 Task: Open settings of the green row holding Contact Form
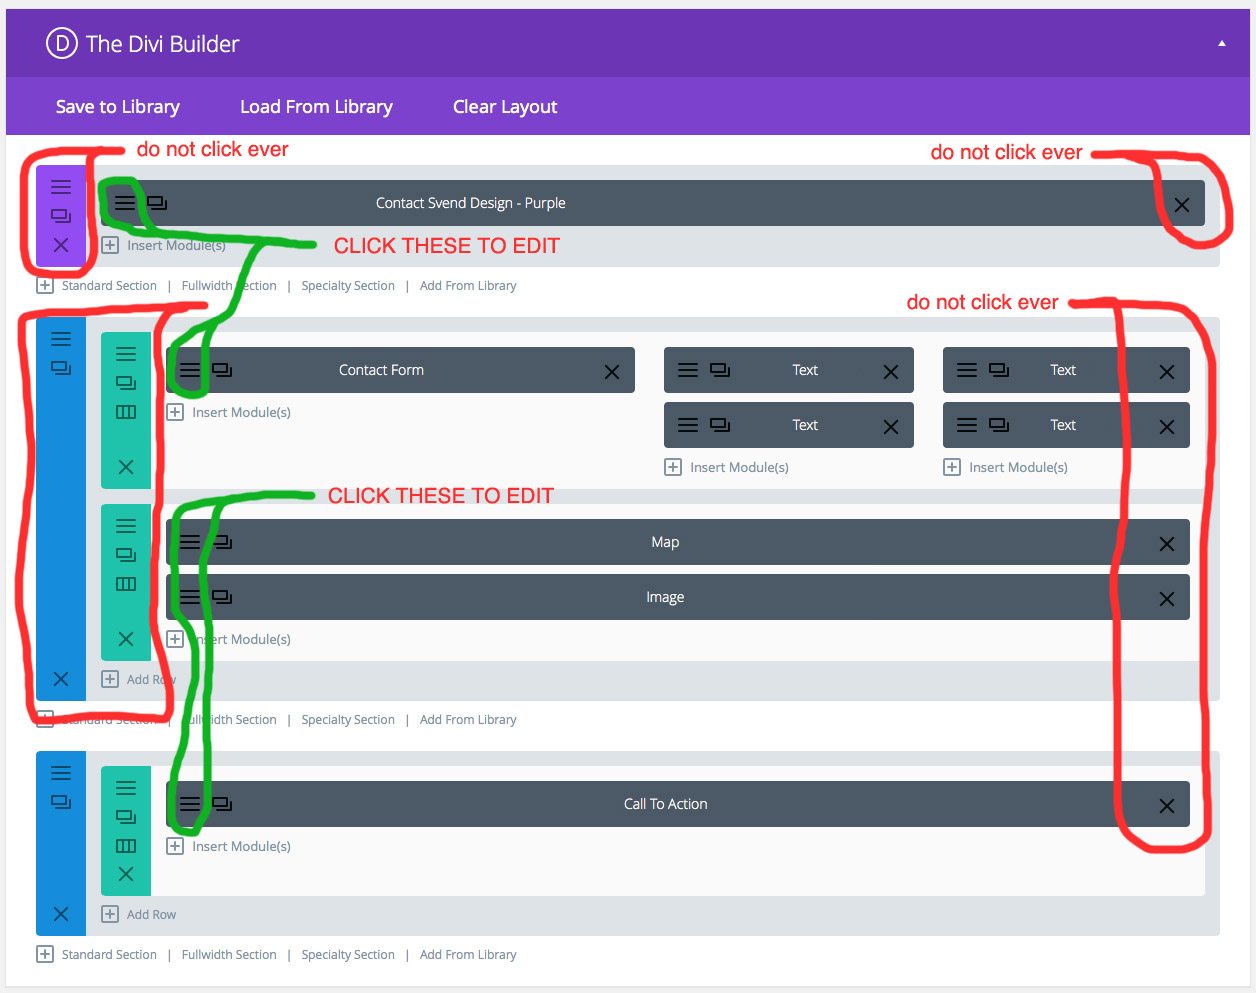pos(126,354)
